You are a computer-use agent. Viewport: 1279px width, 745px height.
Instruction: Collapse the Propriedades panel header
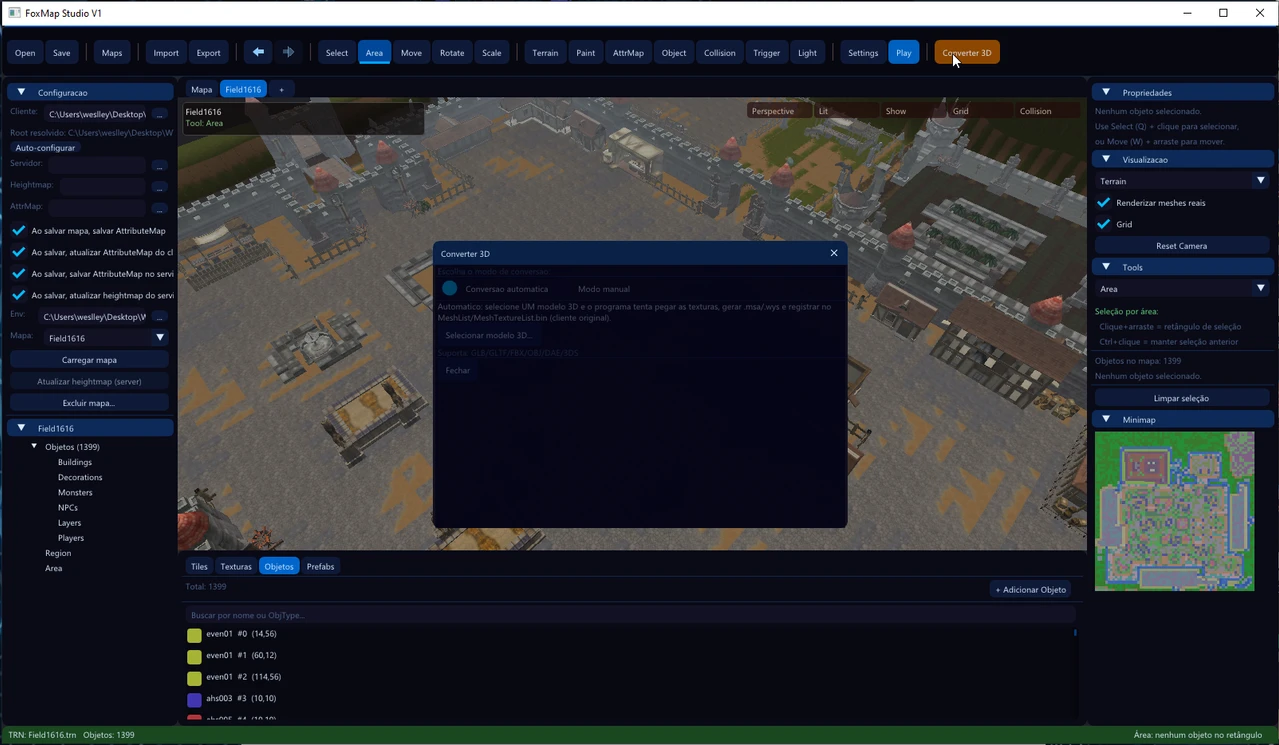[x=1182, y=92]
